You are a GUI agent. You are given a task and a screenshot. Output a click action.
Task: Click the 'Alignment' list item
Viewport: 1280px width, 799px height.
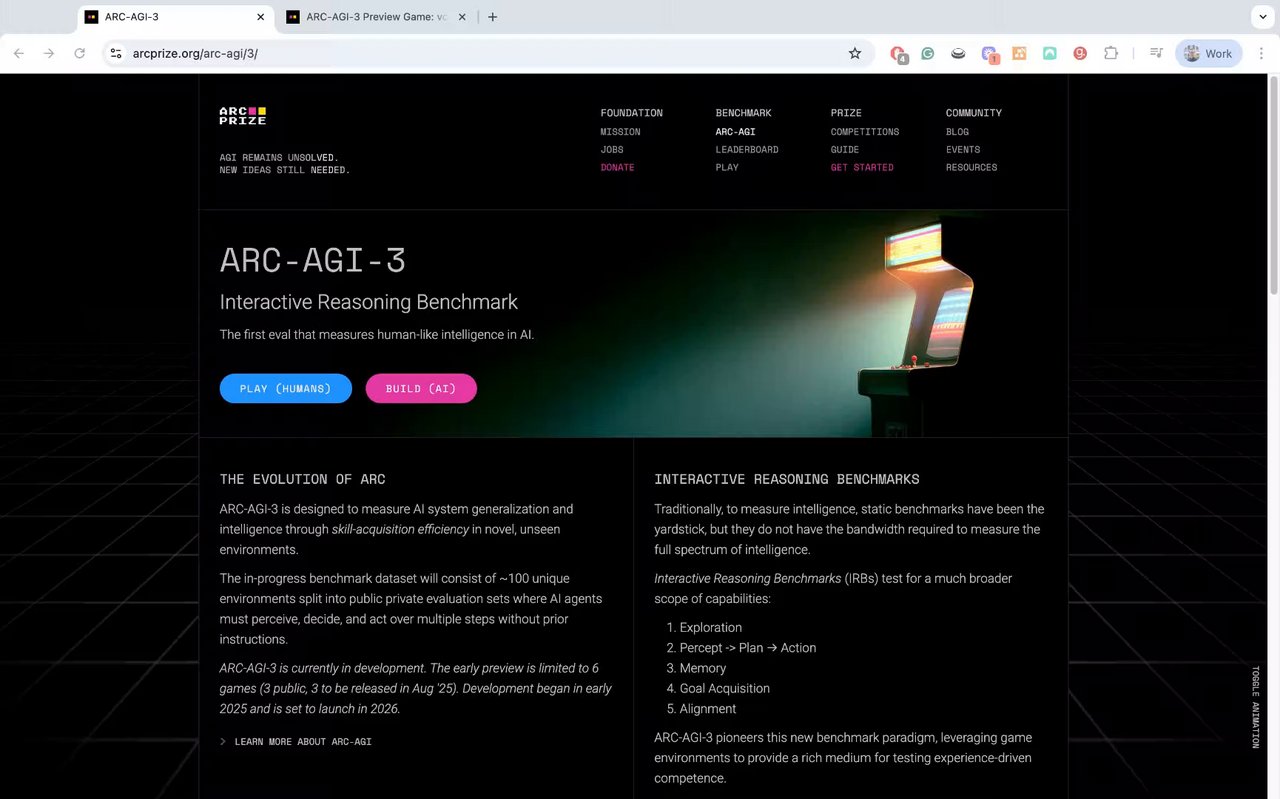(x=707, y=709)
